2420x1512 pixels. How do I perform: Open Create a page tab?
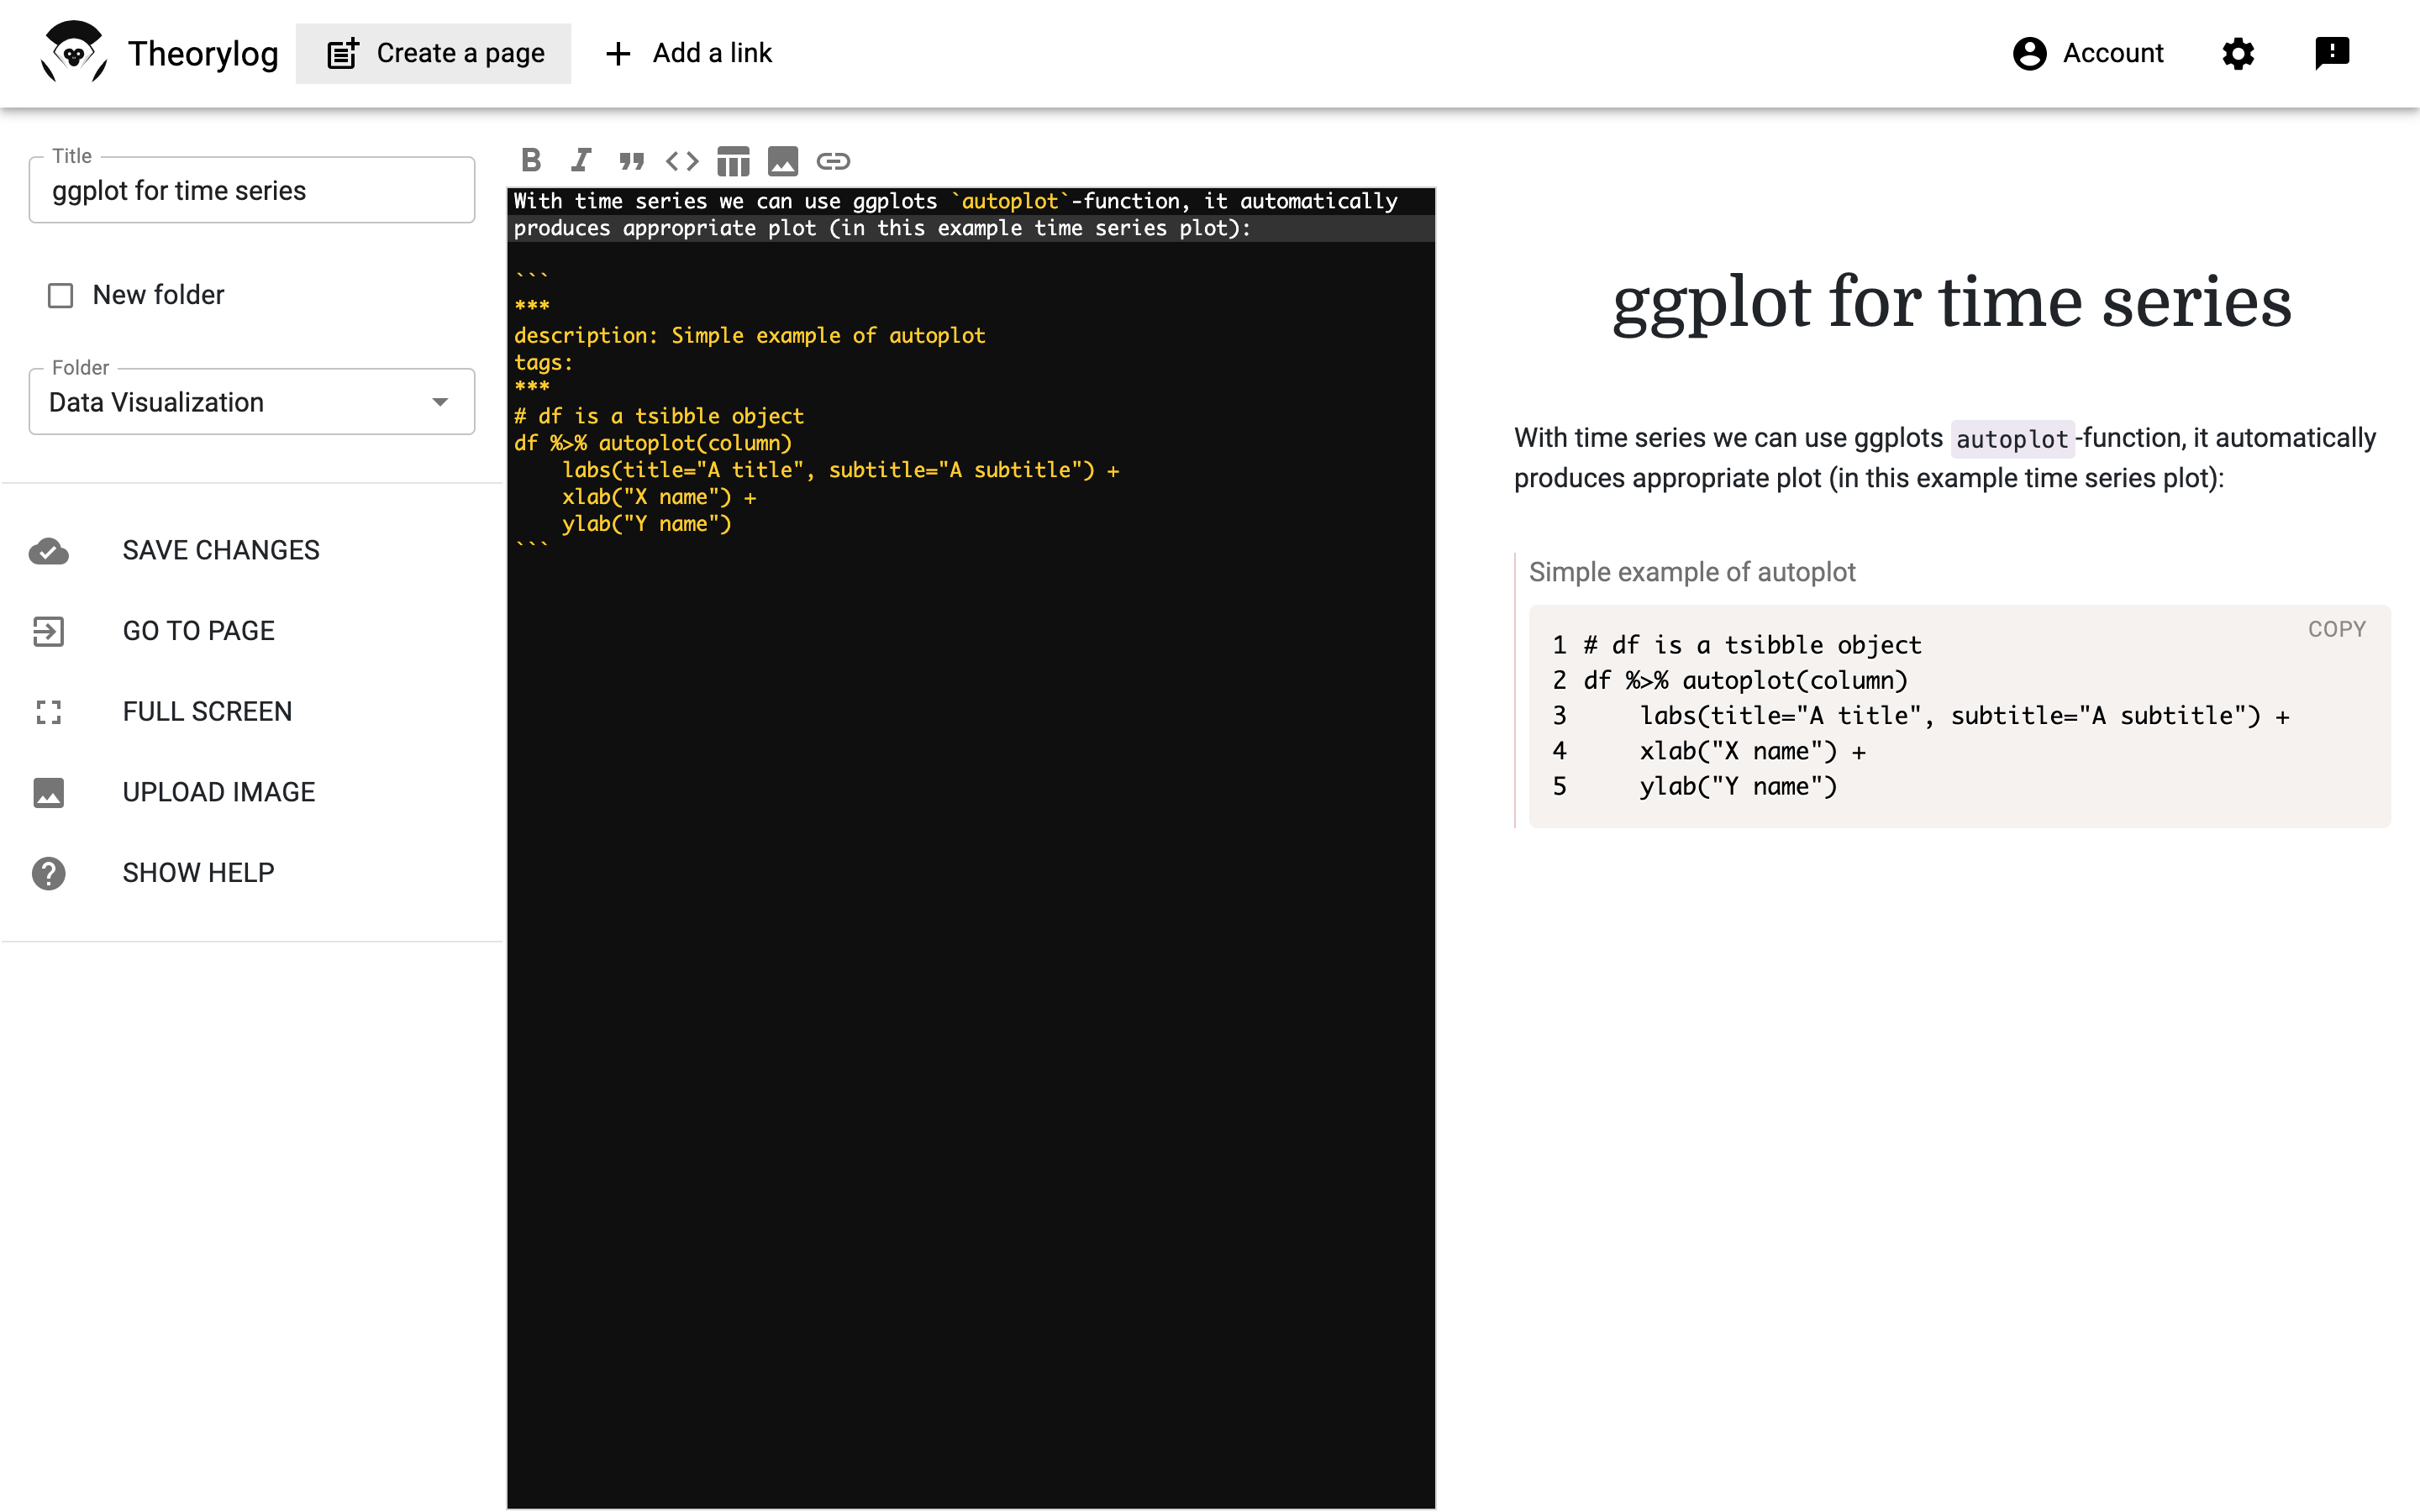coord(434,53)
